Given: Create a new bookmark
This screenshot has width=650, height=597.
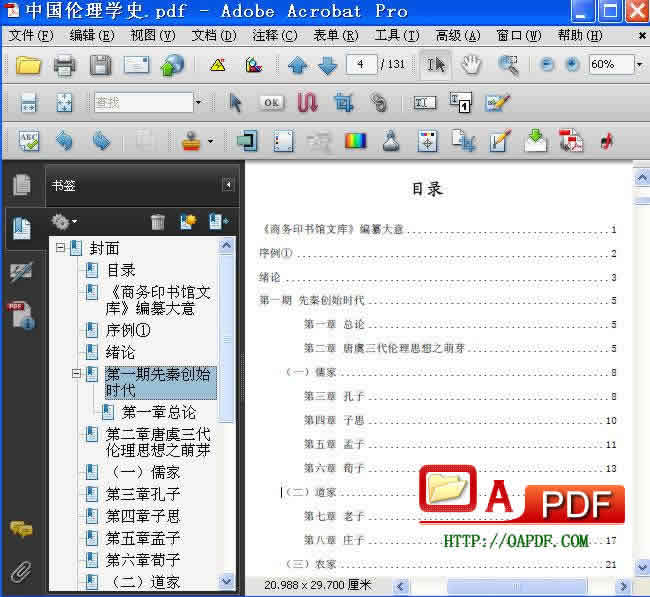Looking at the screenshot, I should tap(188, 222).
